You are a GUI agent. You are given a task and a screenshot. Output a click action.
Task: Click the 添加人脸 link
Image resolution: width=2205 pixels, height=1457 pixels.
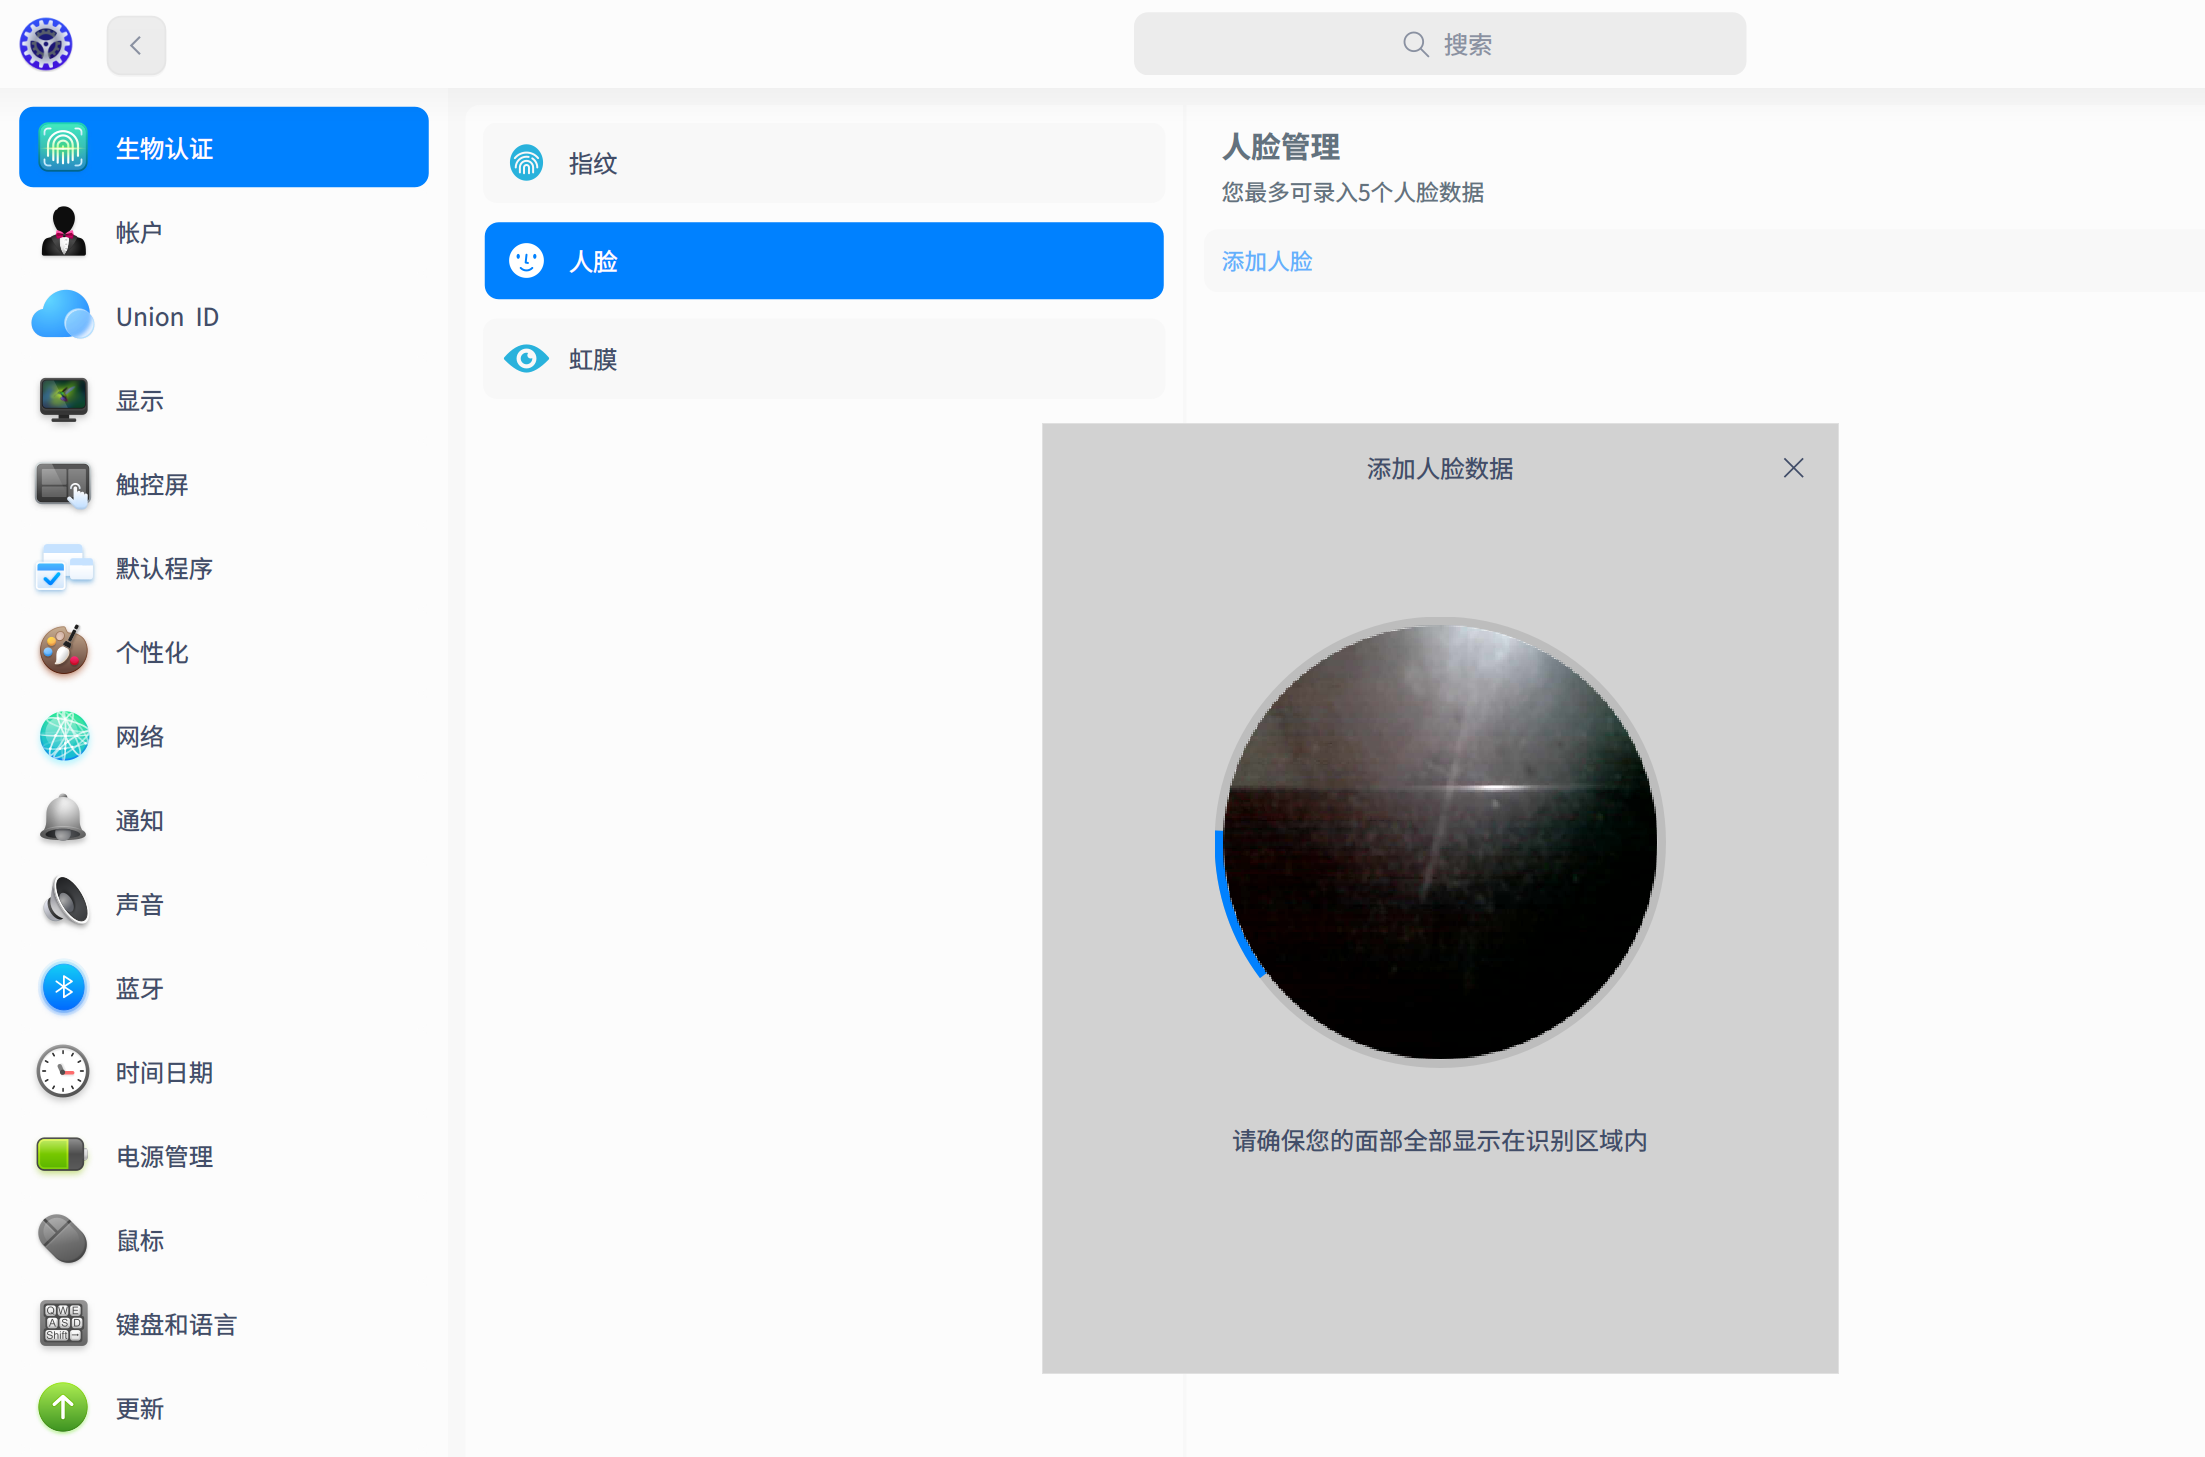(1266, 261)
